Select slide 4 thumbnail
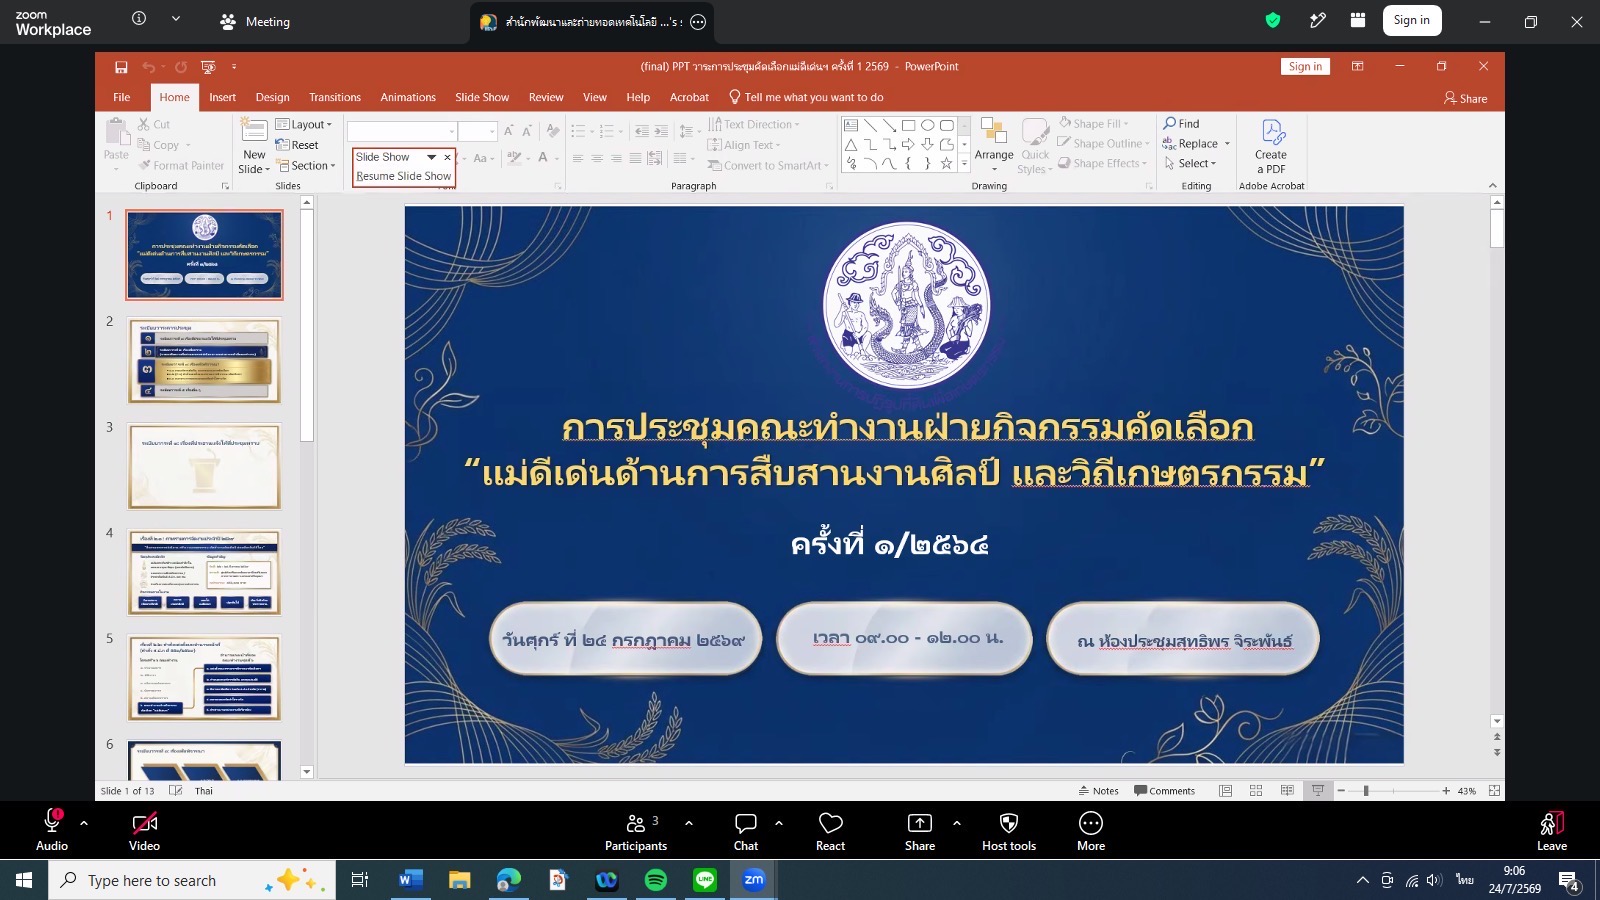Viewport: 1600px width, 900px height. tap(204, 572)
